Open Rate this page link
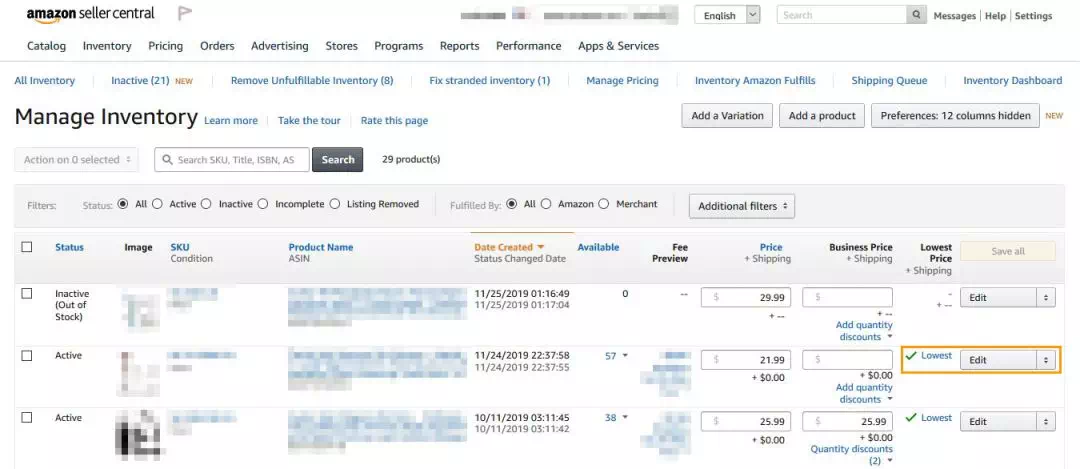1080x469 pixels. click(394, 121)
